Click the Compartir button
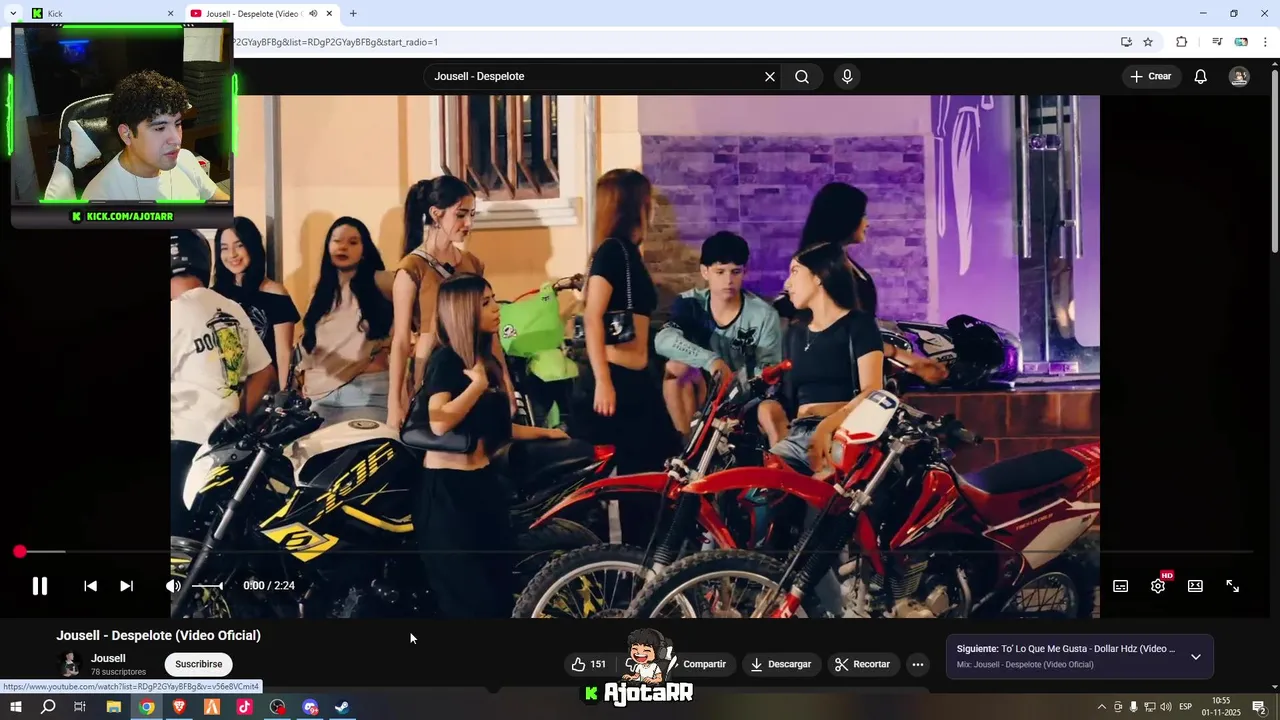1280x720 pixels. 704,664
